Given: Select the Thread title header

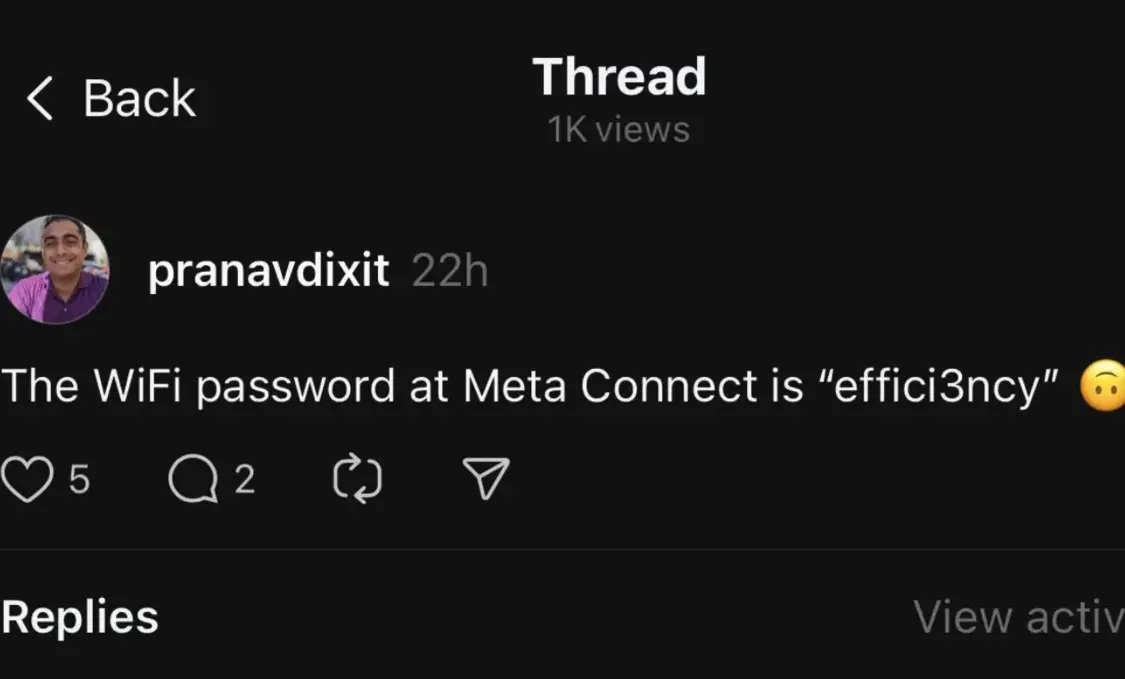Looking at the screenshot, I should pyautogui.click(x=619, y=77).
